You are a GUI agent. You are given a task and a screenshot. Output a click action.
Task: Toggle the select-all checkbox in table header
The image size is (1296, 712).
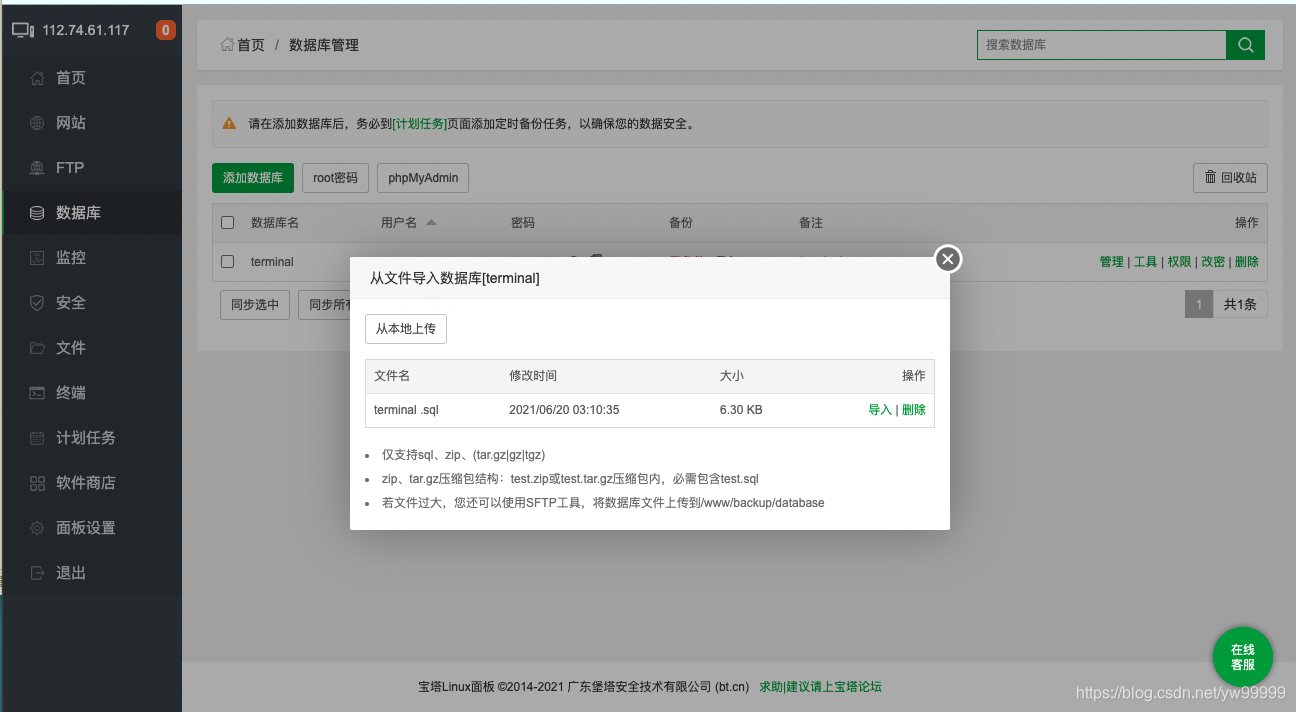pos(227,222)
